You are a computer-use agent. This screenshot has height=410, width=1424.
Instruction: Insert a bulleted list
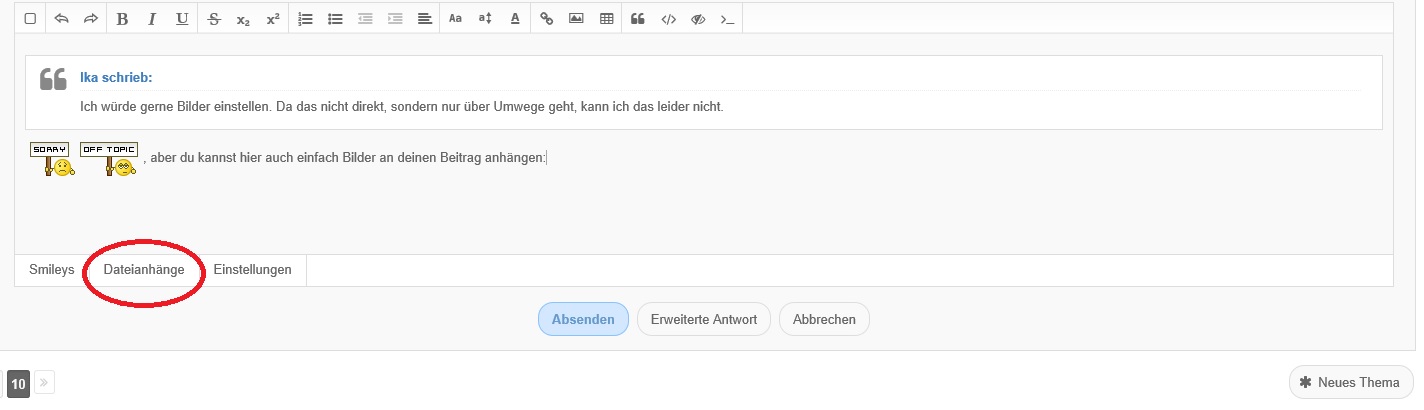(336, 19)
